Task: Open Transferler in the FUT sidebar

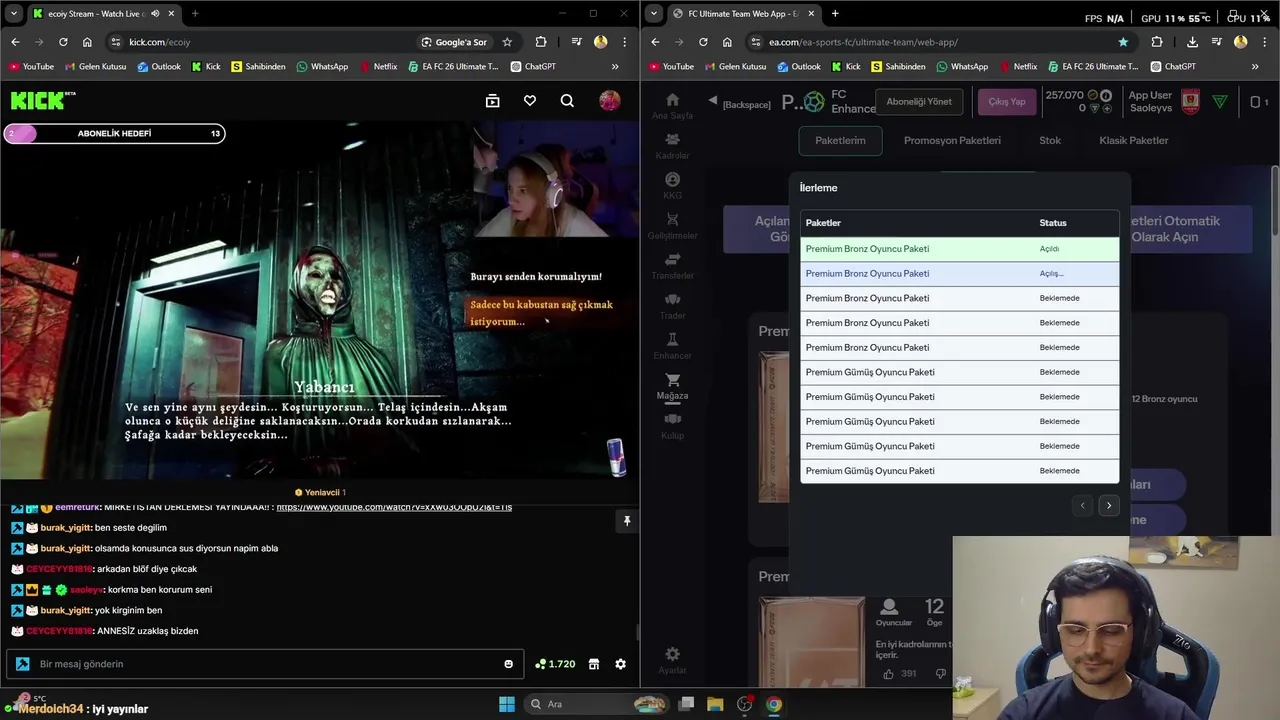Action: click(x=672, y=266)
